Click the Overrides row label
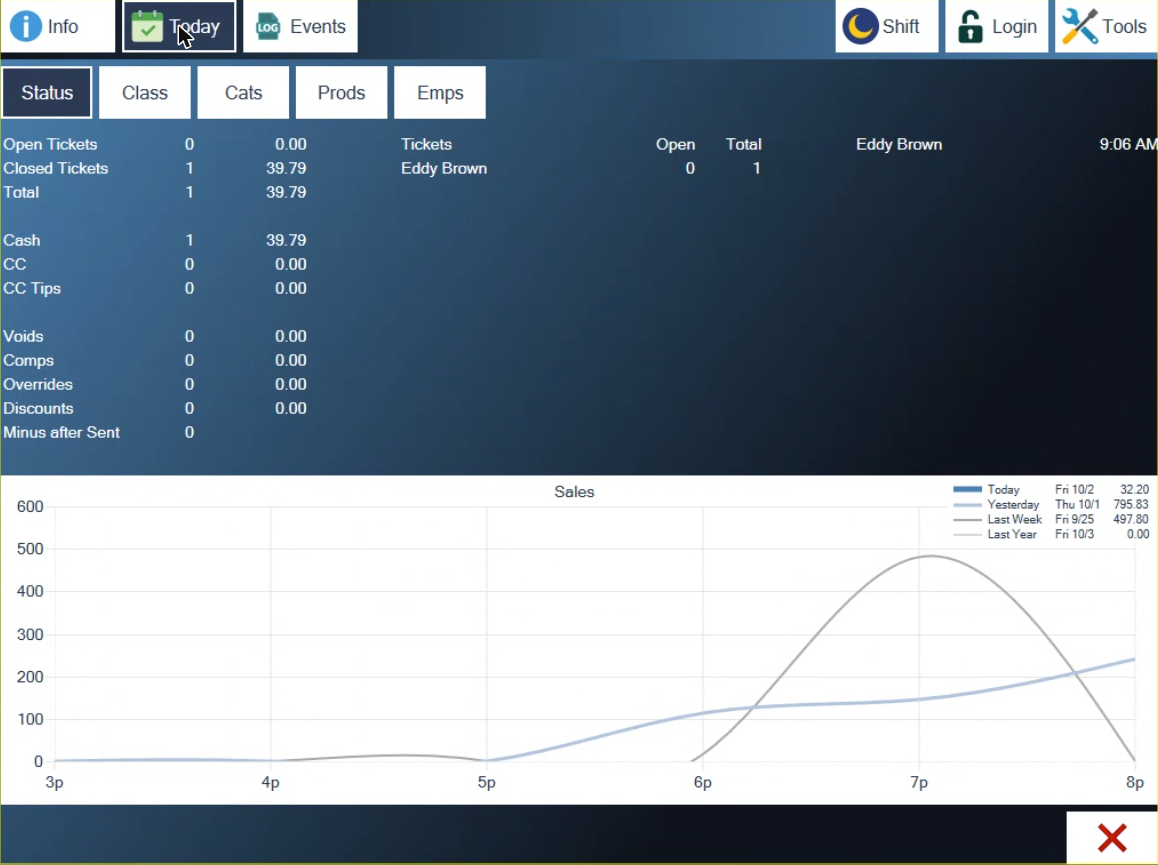The height and width of the screenshot is (865, 1158). click(x=38, y=384)
